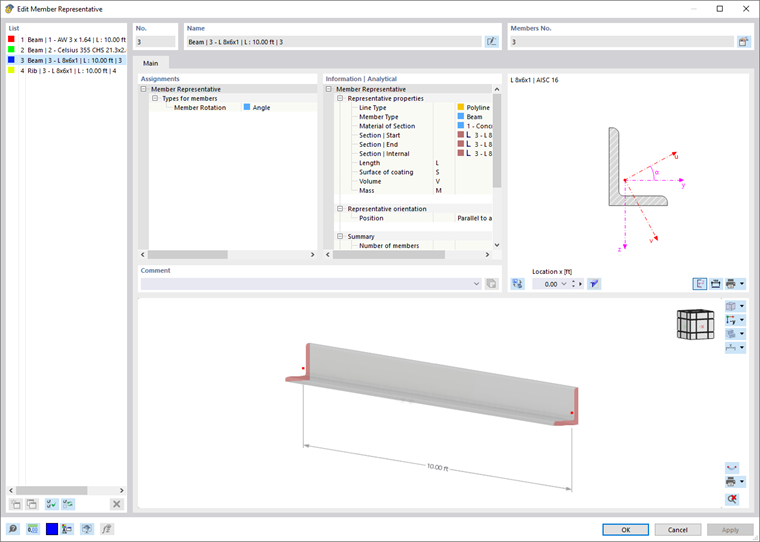Screen dimensions: 760x542
Task: Toggle section axes display icon
Action: [699, 284]
